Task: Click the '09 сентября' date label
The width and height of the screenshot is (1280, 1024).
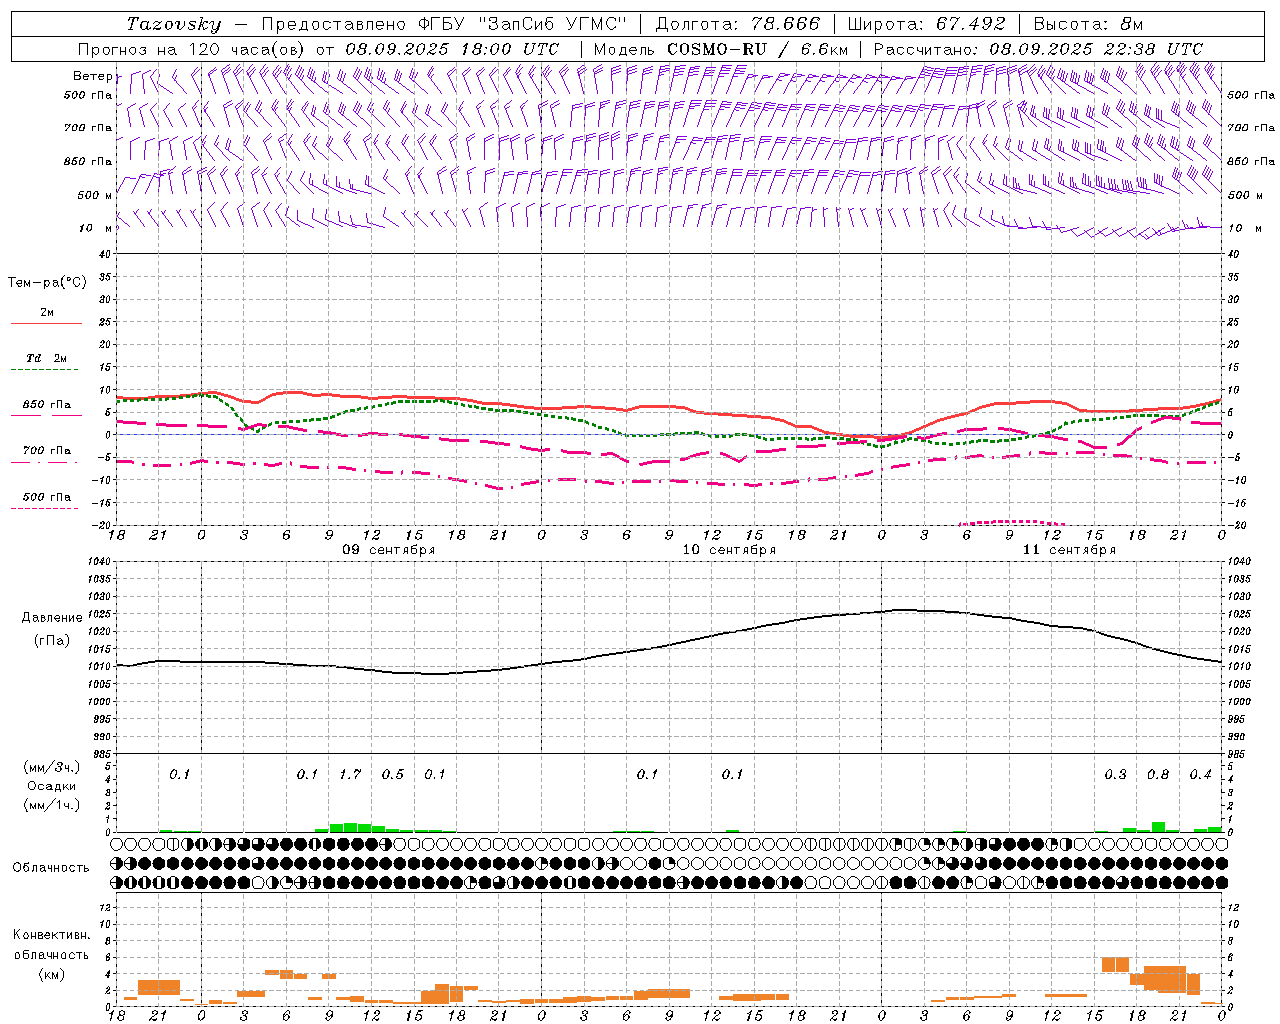Action: point(388,550)
